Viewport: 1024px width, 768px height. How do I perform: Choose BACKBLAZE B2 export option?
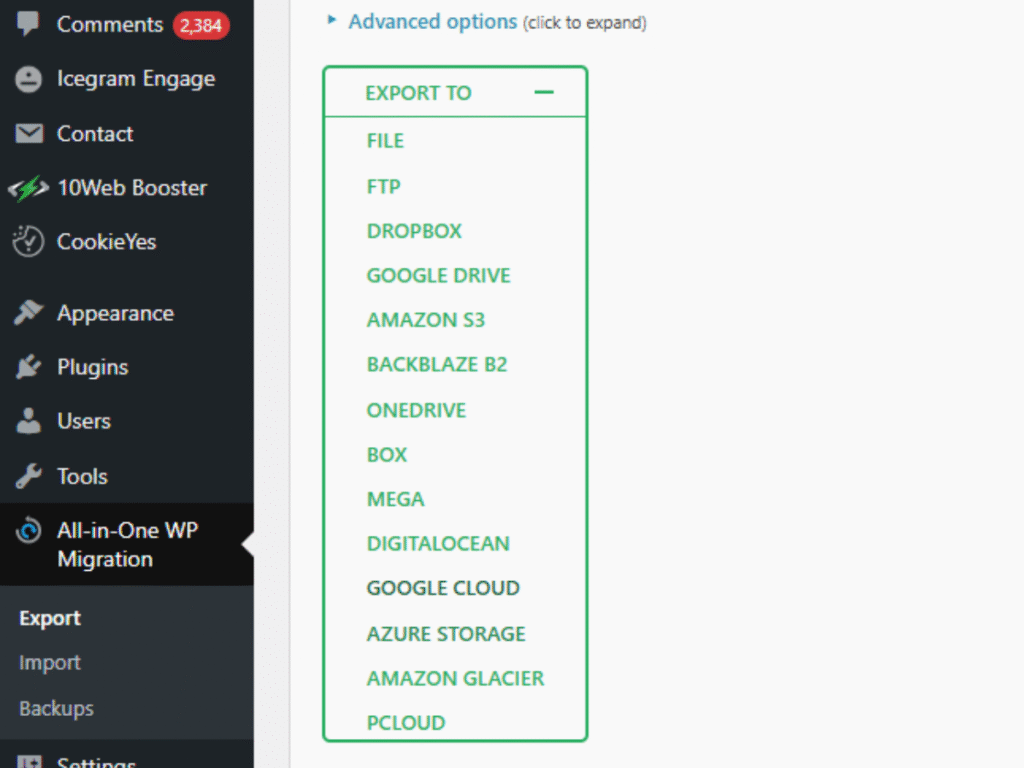pos(437,364)
